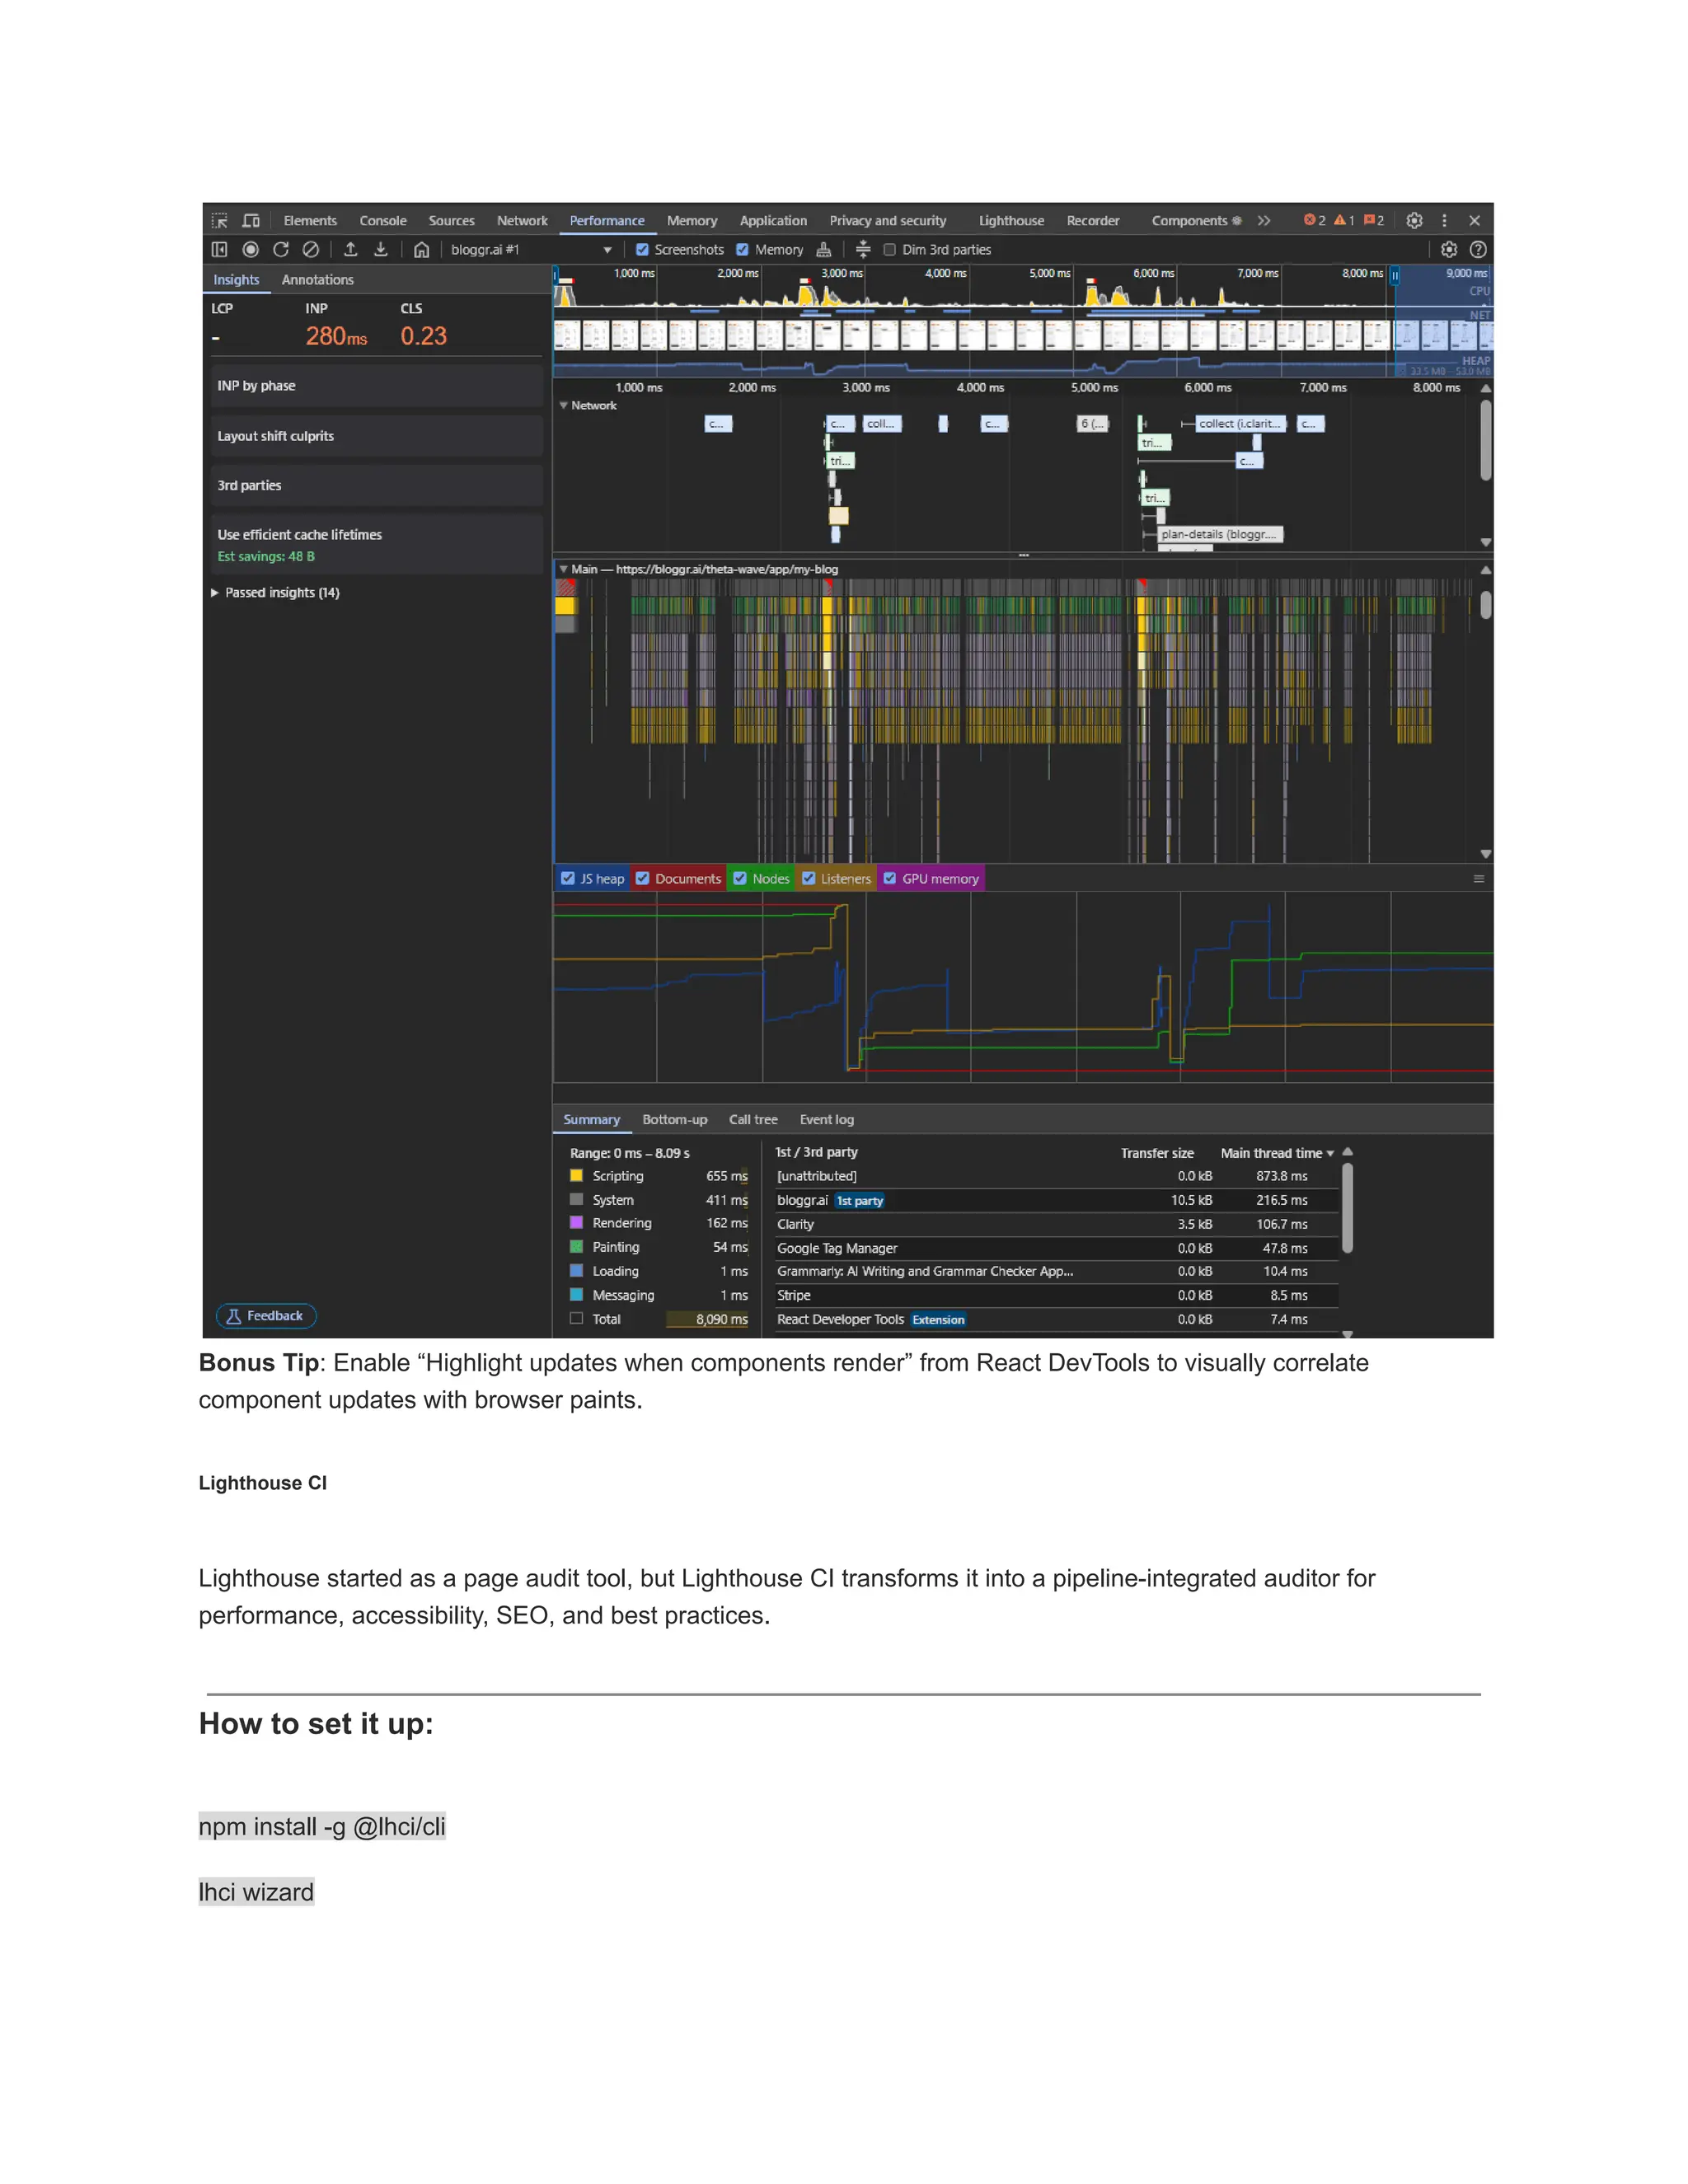Switch to the Bottom-up tab

click(x=674, y=1119)
